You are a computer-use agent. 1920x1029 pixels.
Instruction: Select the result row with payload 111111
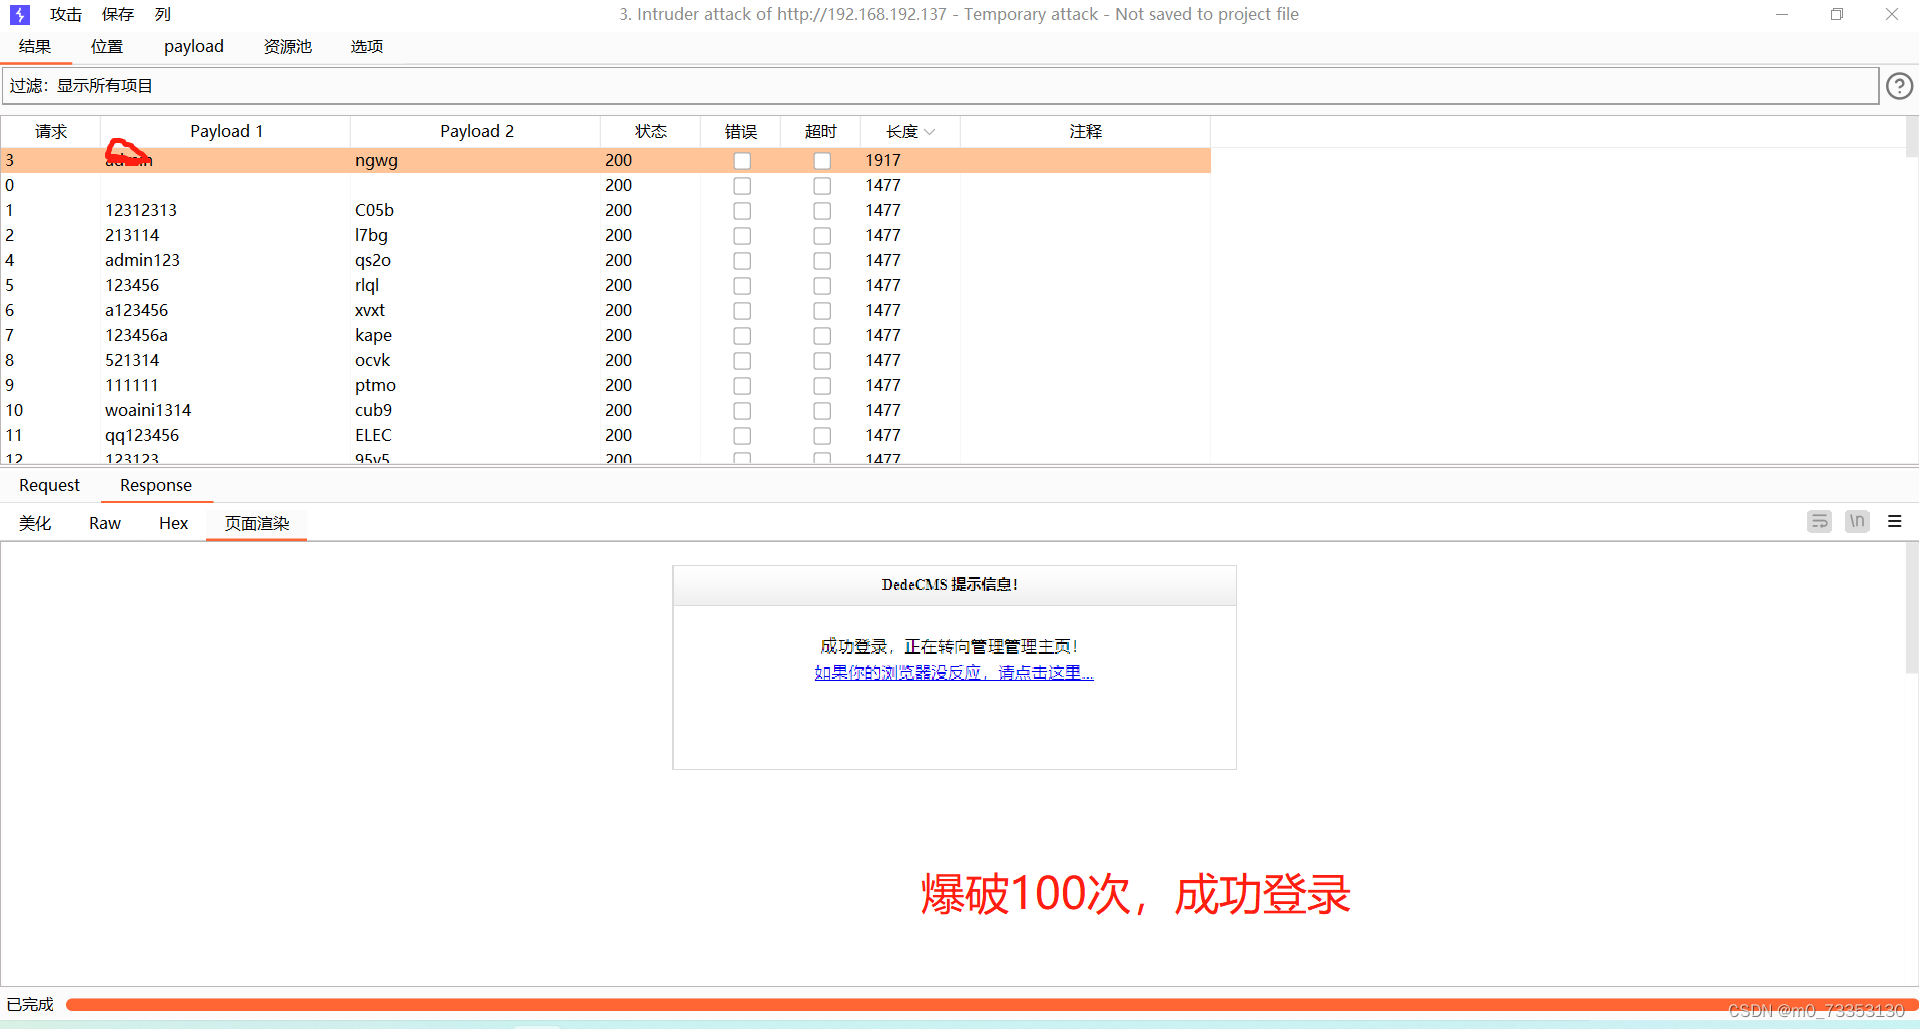pos(606,386)
